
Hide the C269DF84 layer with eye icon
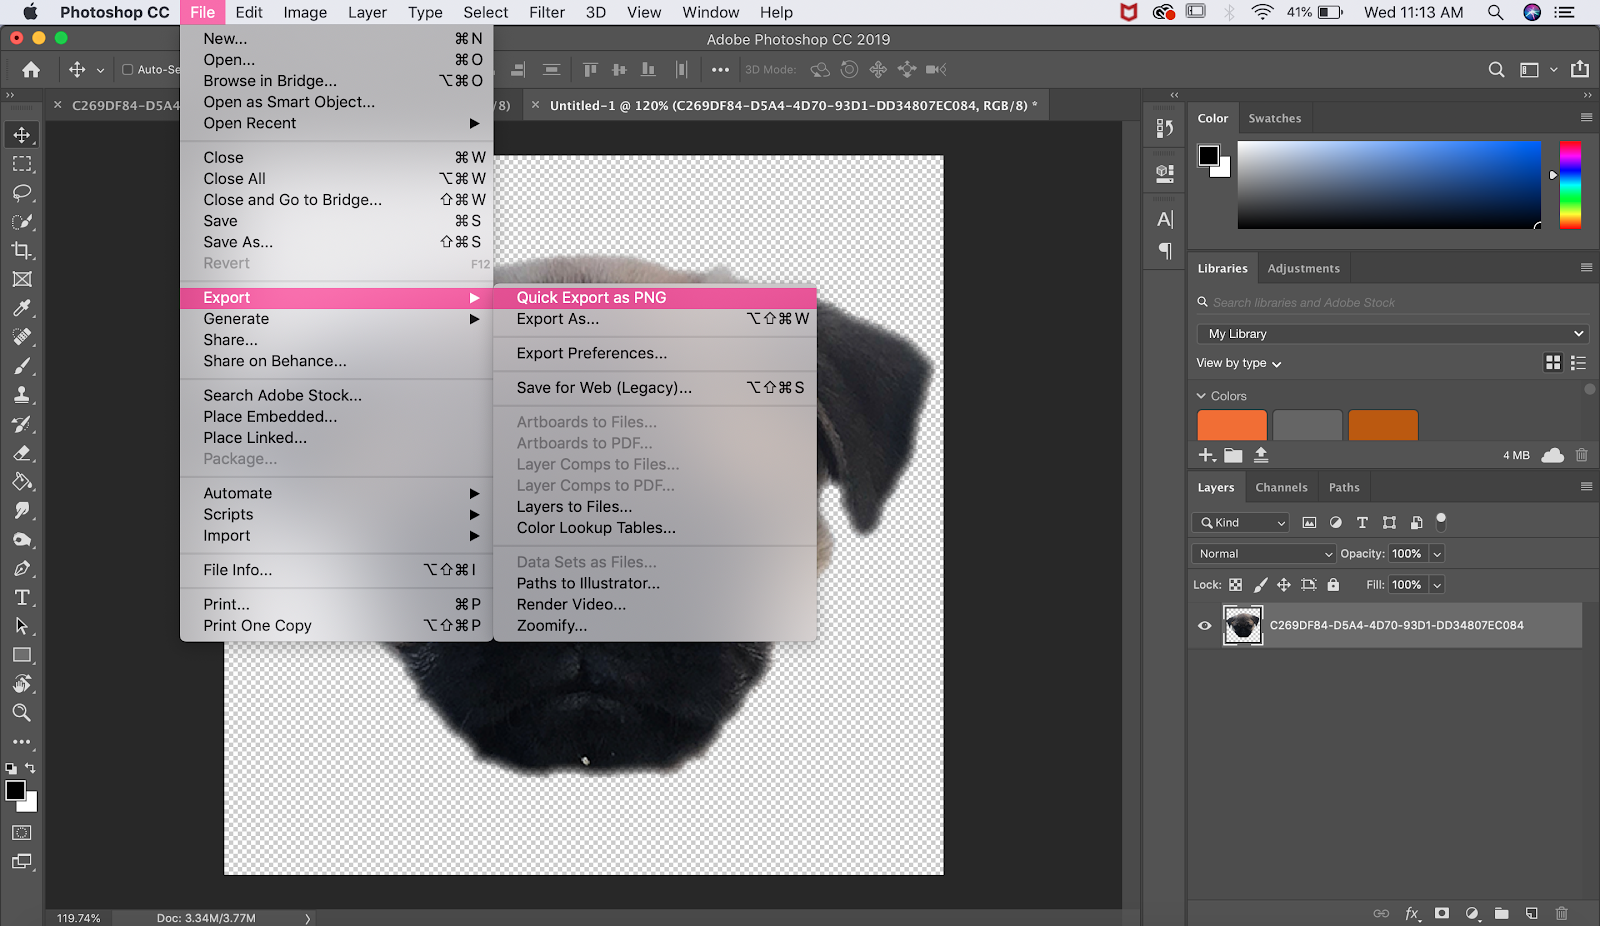1205,626
